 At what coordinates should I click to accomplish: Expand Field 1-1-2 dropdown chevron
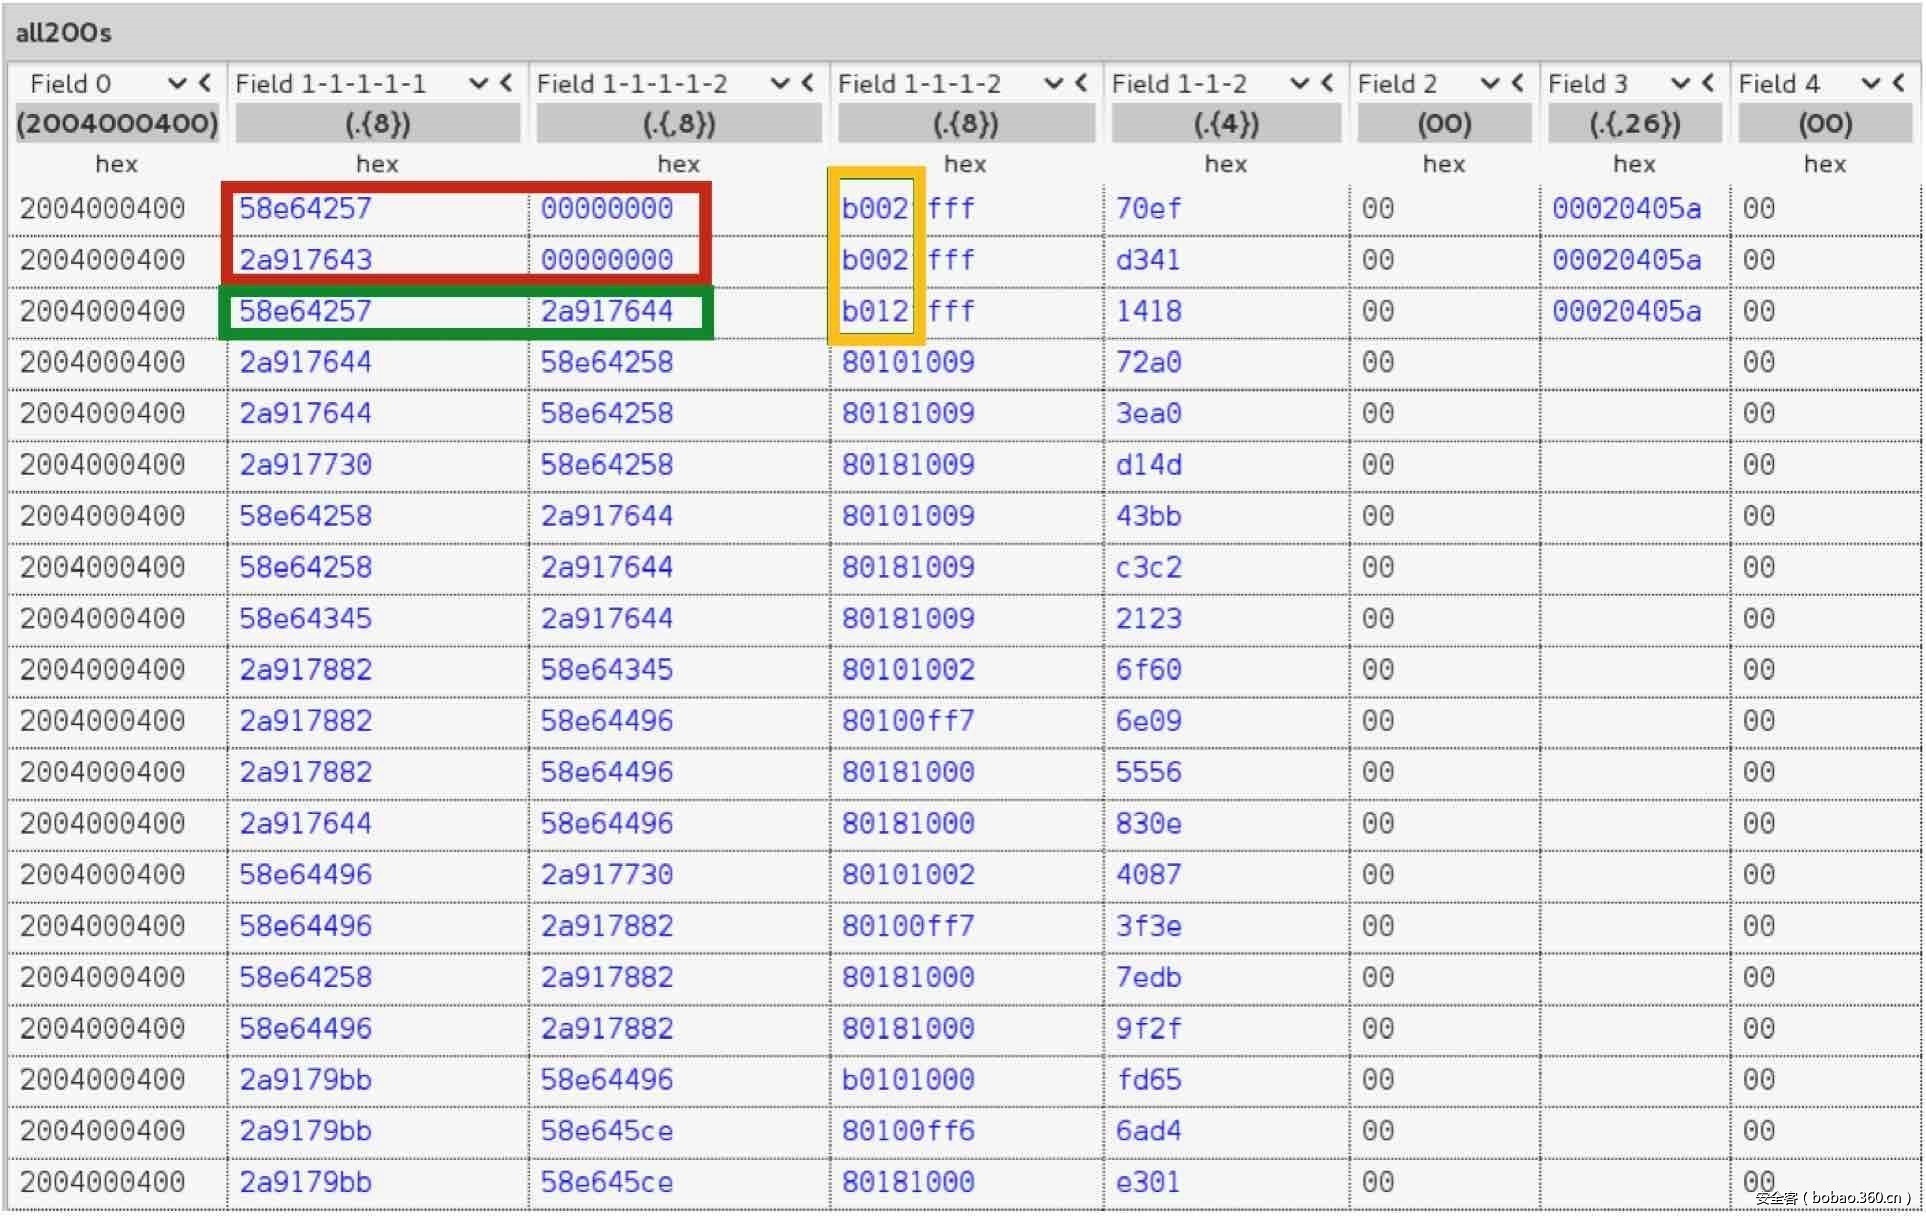[1299, 83]
